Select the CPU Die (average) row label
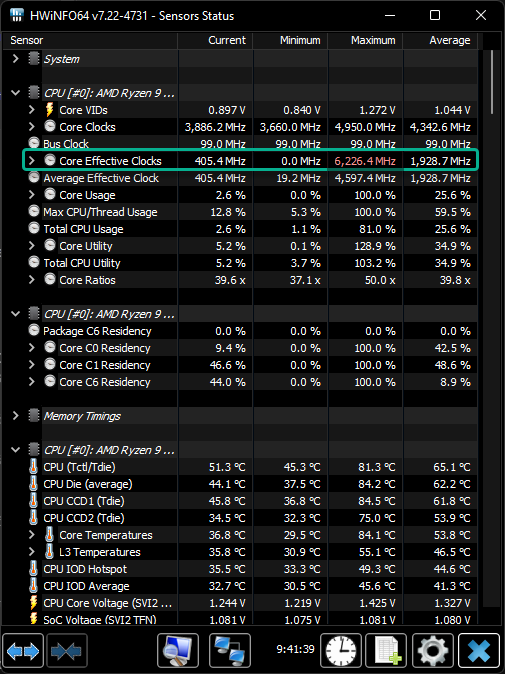 (88, 484)
